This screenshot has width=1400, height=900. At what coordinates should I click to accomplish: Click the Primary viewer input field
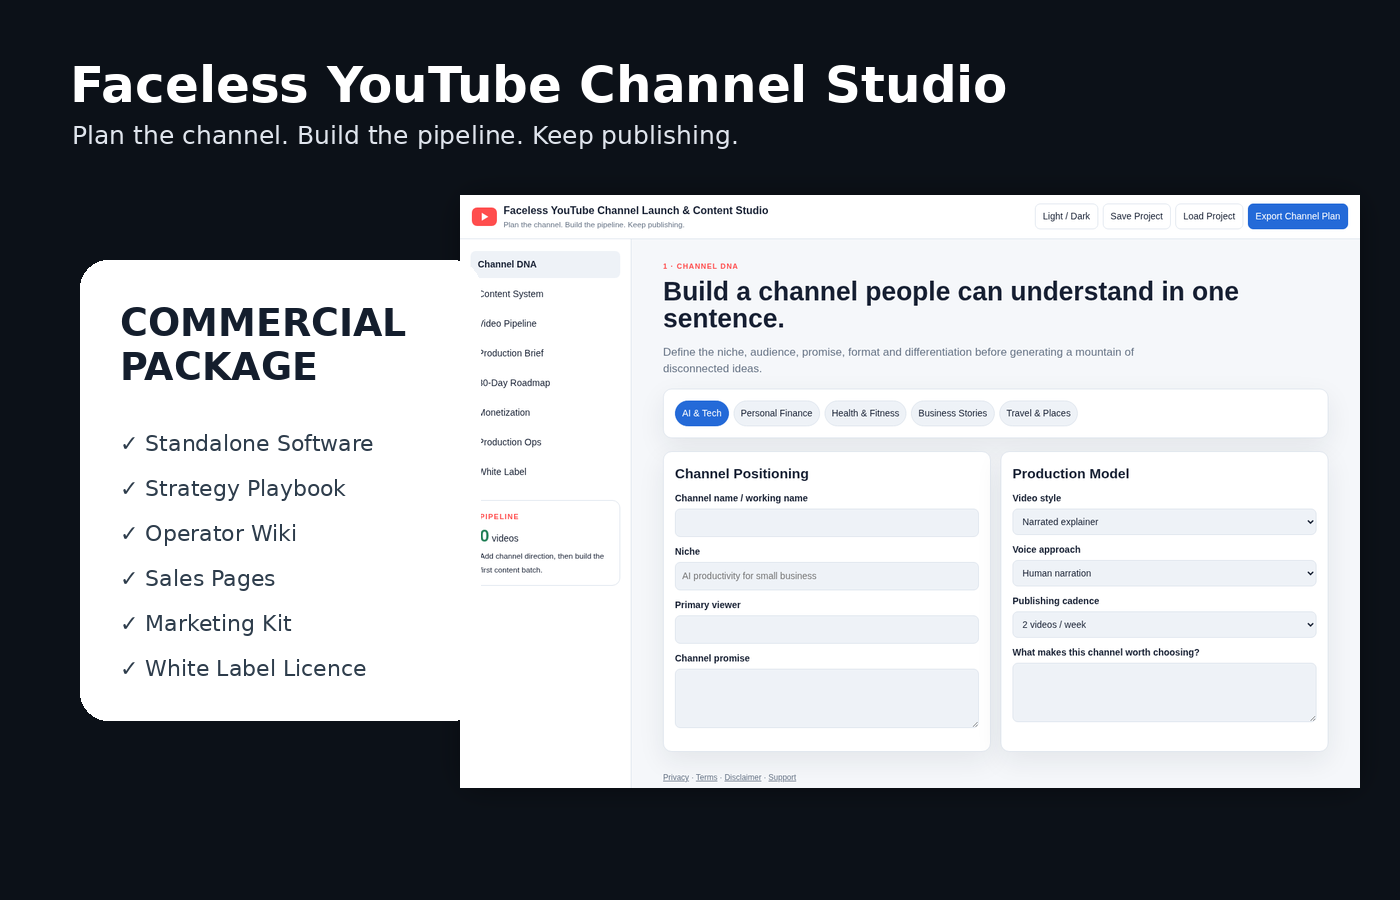(826, 629)
